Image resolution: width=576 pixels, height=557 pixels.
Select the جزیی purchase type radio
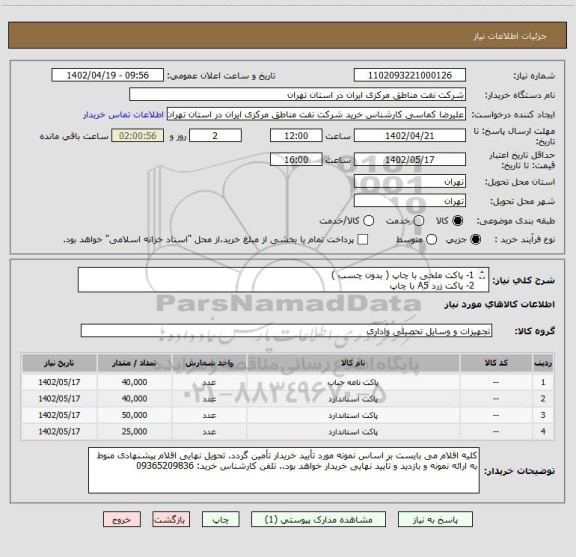(475, 240)
